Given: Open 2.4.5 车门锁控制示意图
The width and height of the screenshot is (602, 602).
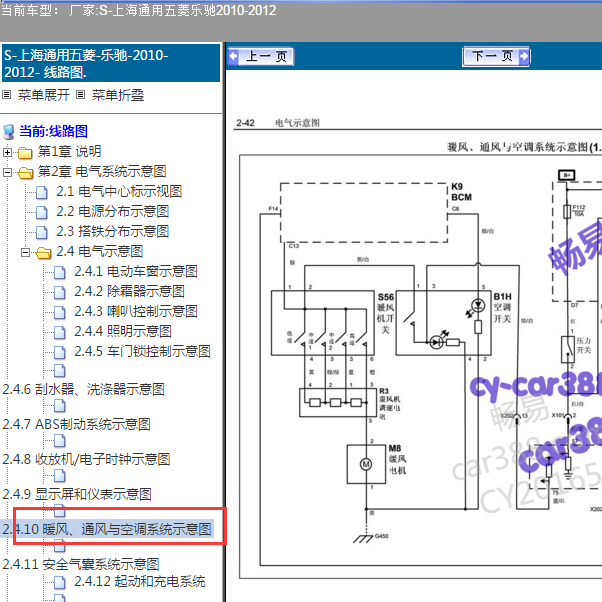Looking at the screenshot, I should (142, 351).
